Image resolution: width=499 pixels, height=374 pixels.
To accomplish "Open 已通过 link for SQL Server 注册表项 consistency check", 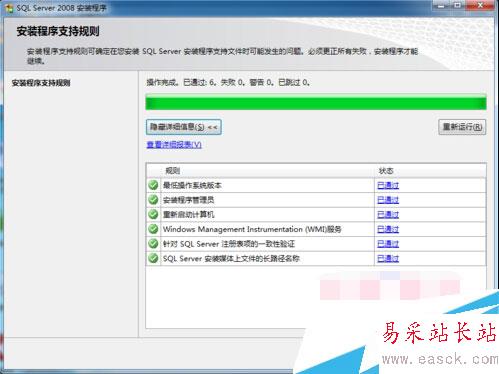I will 388,244.
